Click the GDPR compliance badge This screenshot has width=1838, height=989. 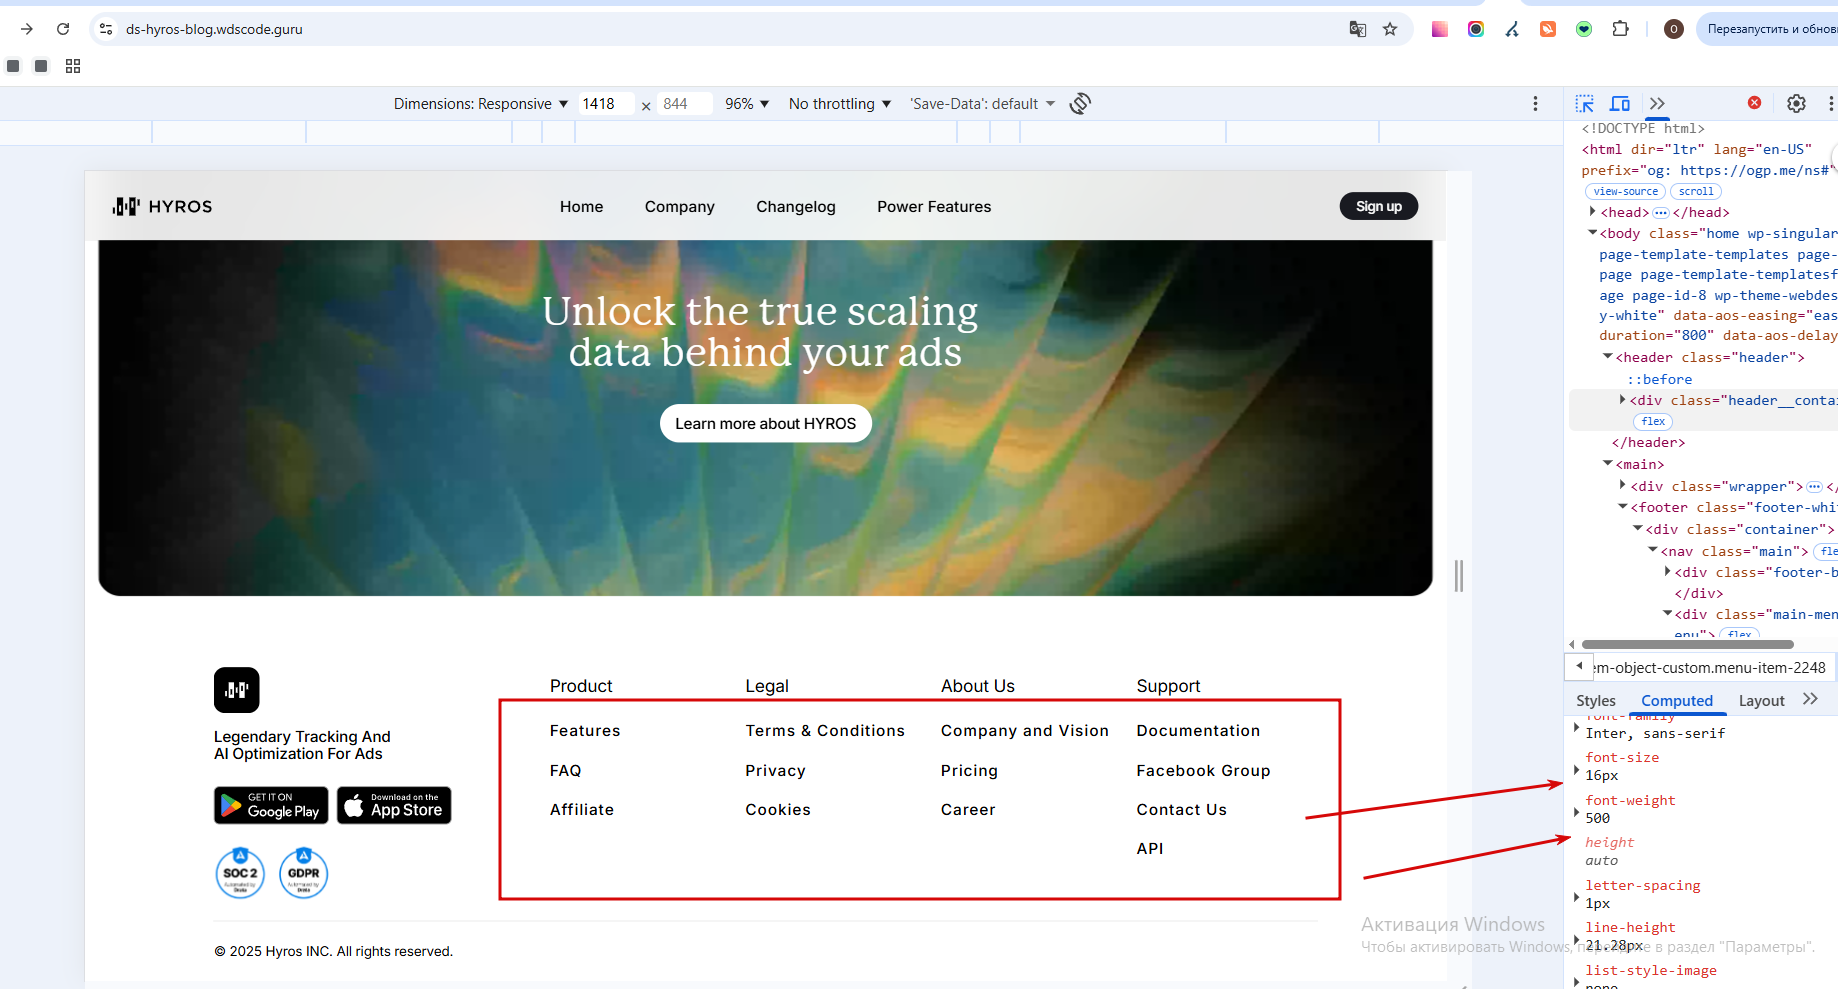tap(304, 873)
